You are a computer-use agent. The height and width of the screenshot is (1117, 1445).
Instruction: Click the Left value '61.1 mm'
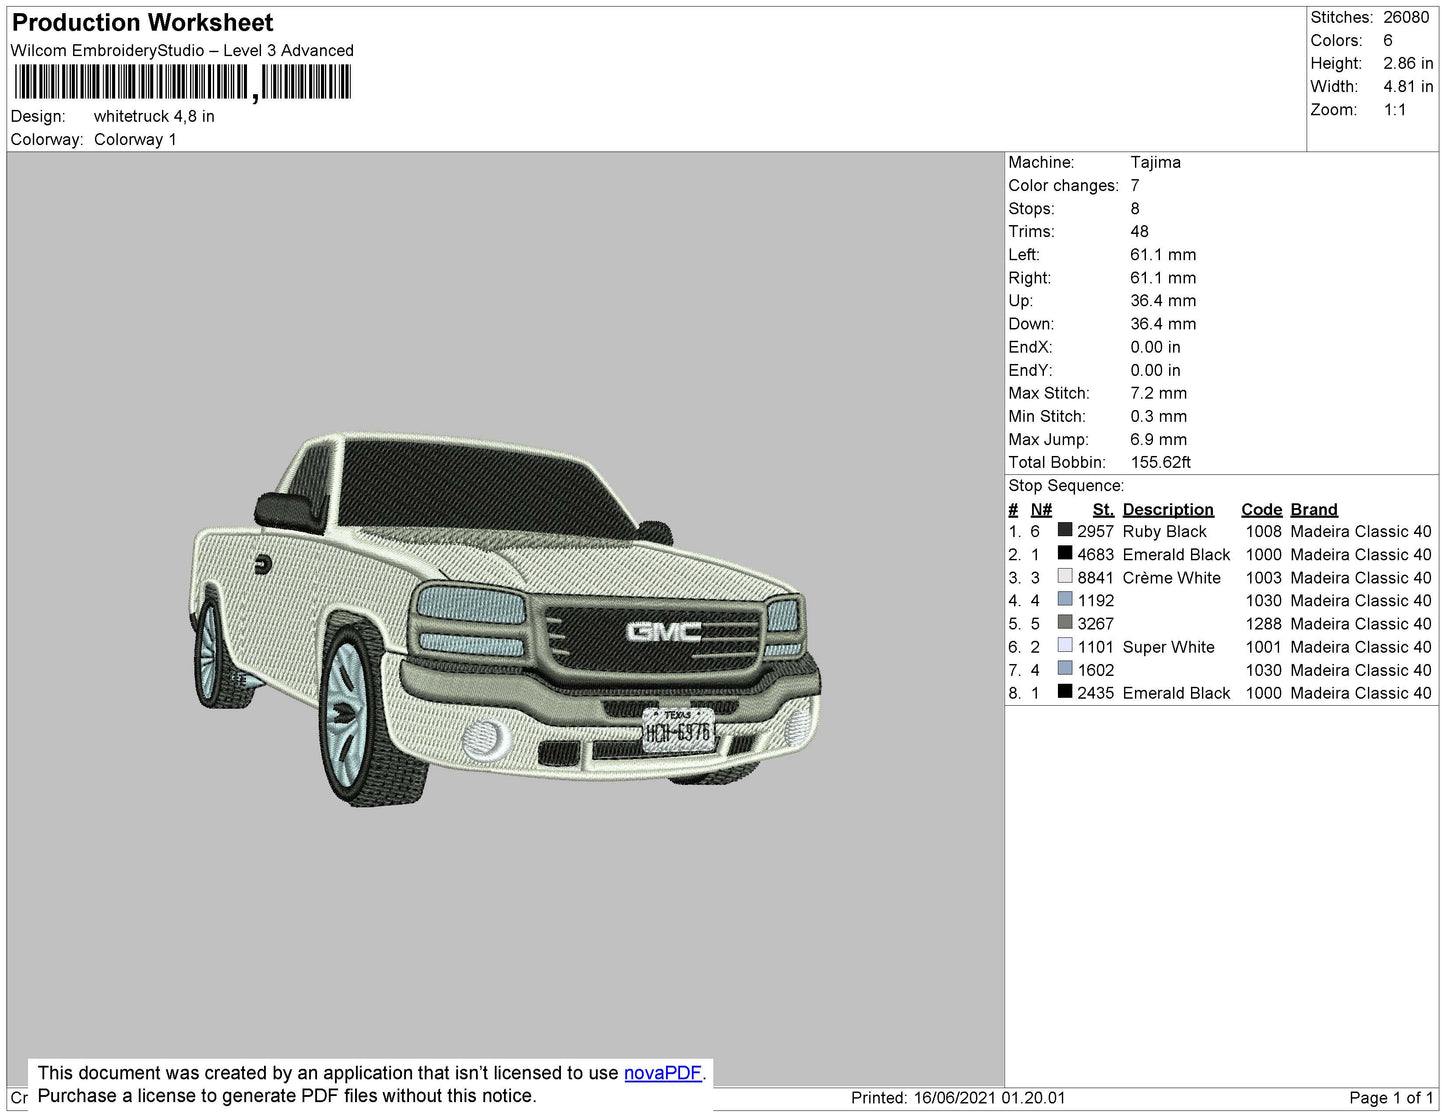(1163, 254)
